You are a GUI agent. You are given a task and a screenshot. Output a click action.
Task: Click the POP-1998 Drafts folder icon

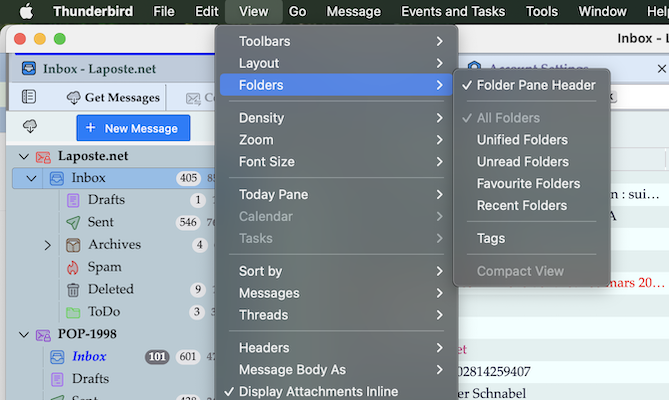pyautogui.click(x=57, y=379)
